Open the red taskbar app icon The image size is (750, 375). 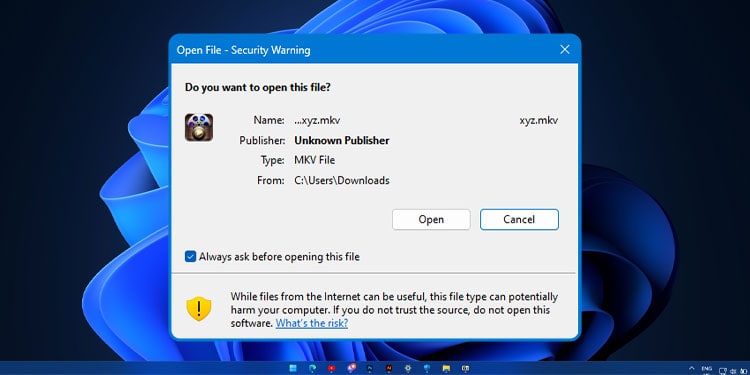coord(331,368)
